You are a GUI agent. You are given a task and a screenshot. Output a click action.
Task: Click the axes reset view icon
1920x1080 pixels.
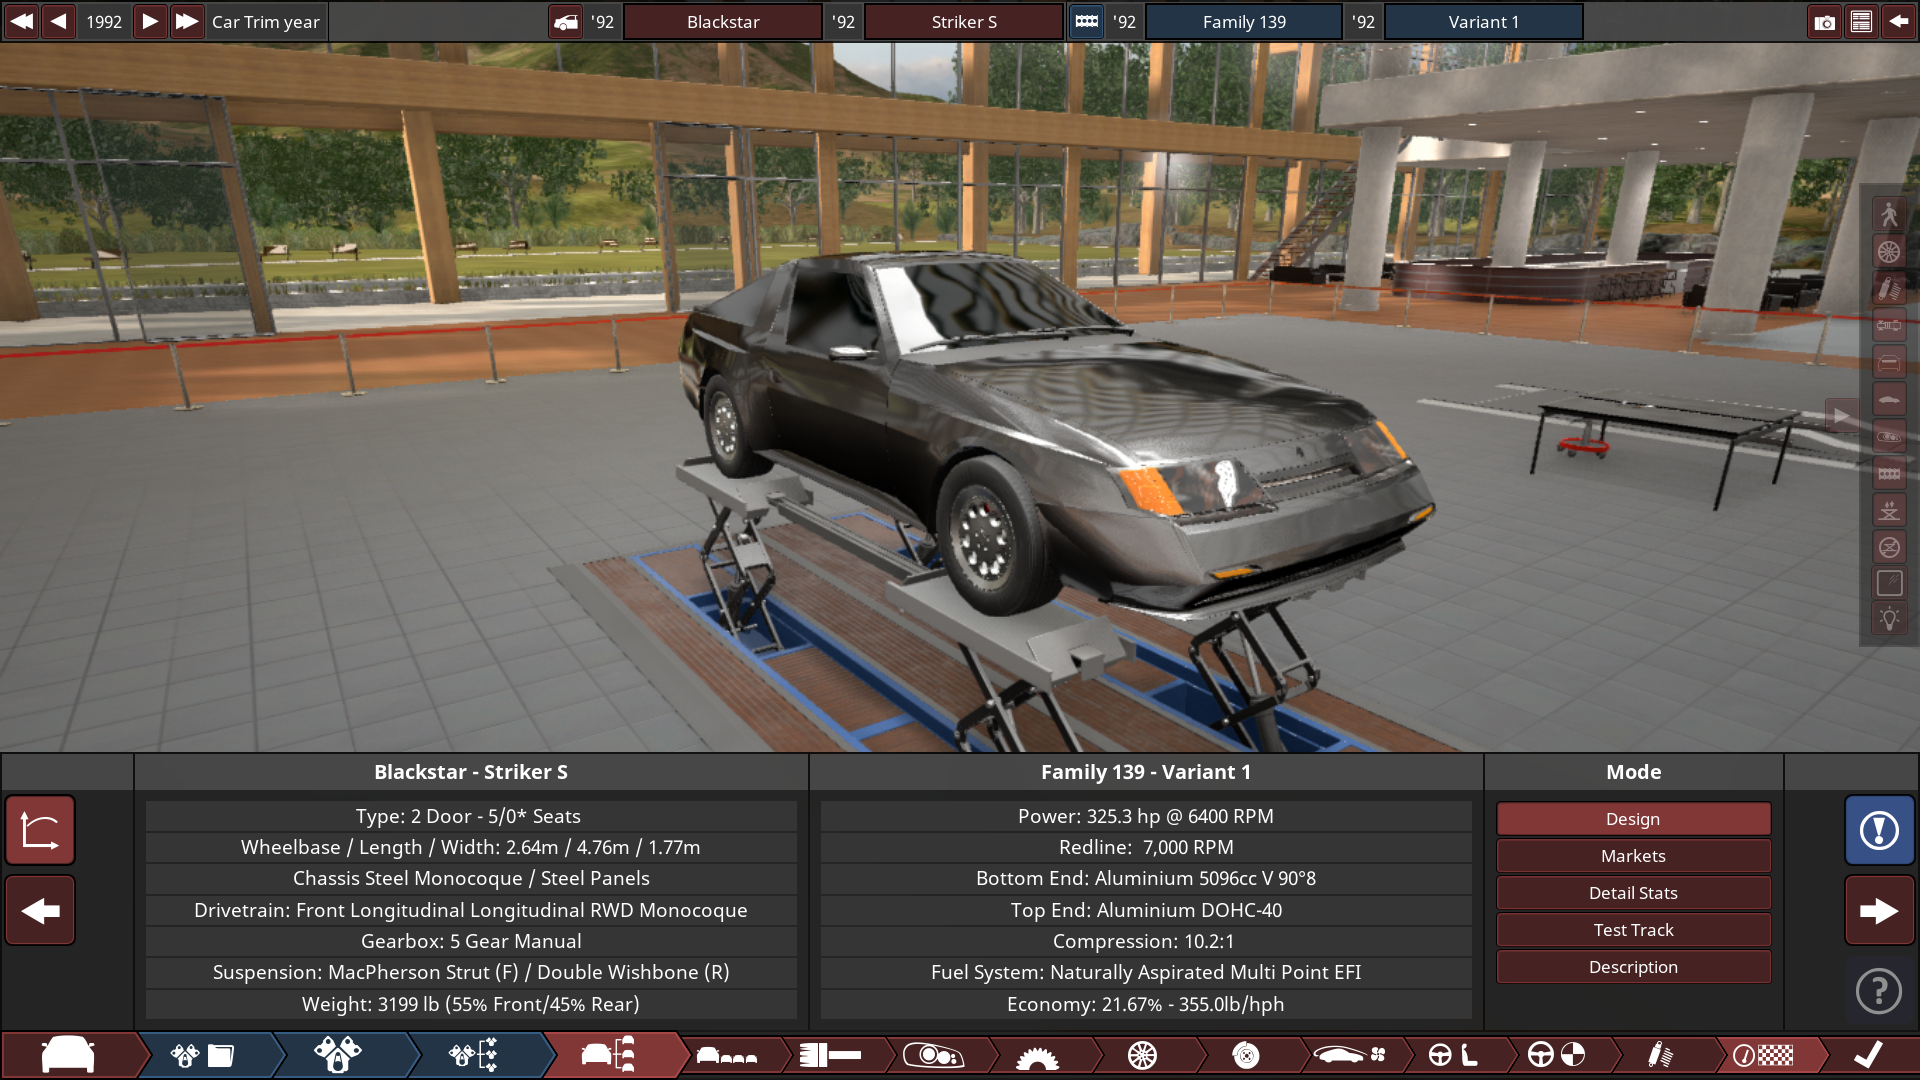point(40,830)
